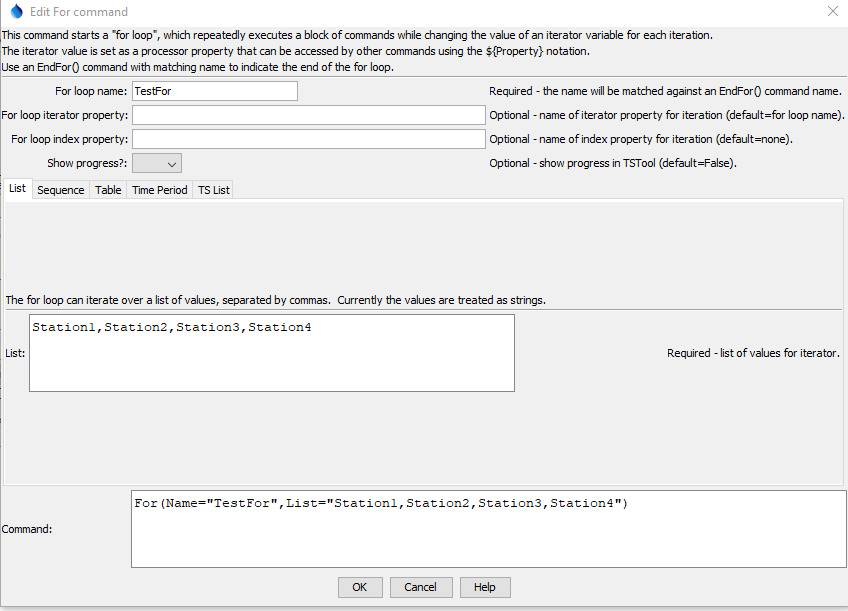
Task: Click 'Optional - name of index property' note
Action: point(641,139)
